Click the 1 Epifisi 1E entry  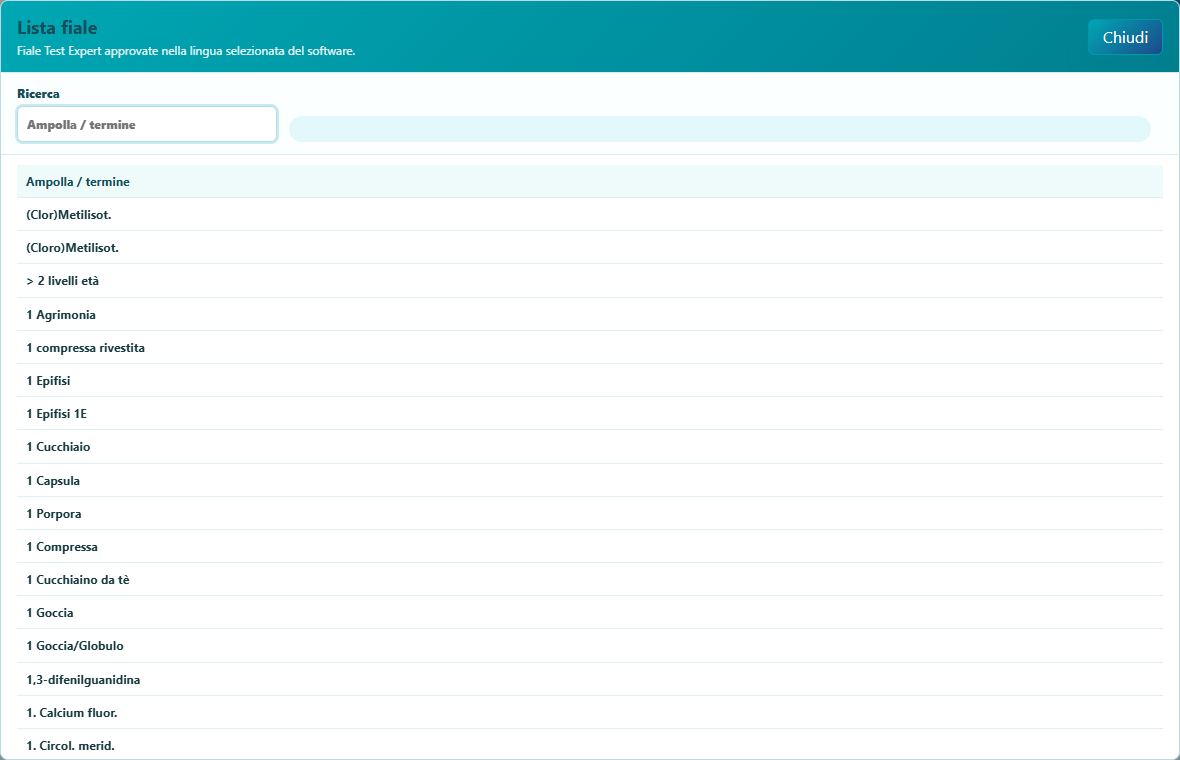[590, 414]
